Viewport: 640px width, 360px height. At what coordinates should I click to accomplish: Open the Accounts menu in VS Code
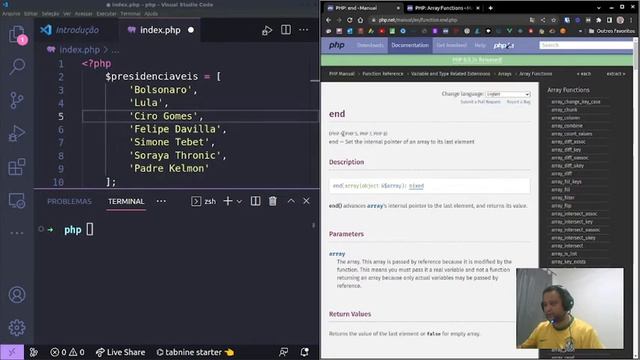(x=17, y=295)
